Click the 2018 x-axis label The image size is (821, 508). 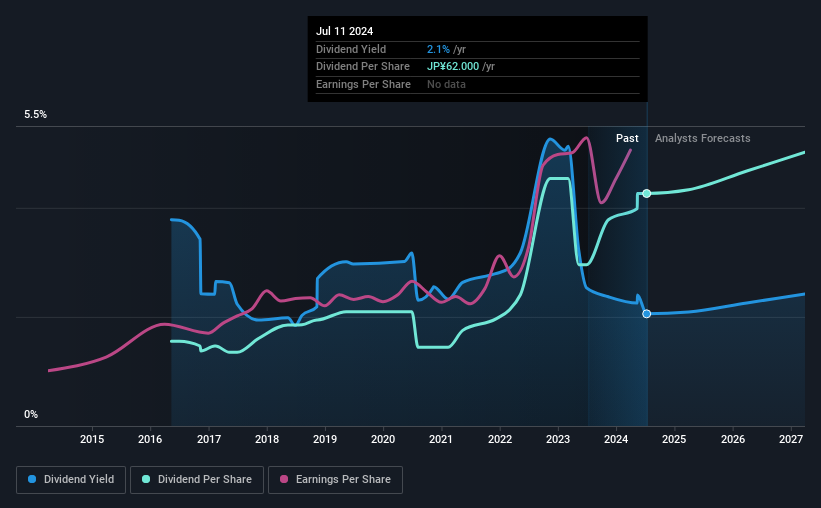click(267, 439)
